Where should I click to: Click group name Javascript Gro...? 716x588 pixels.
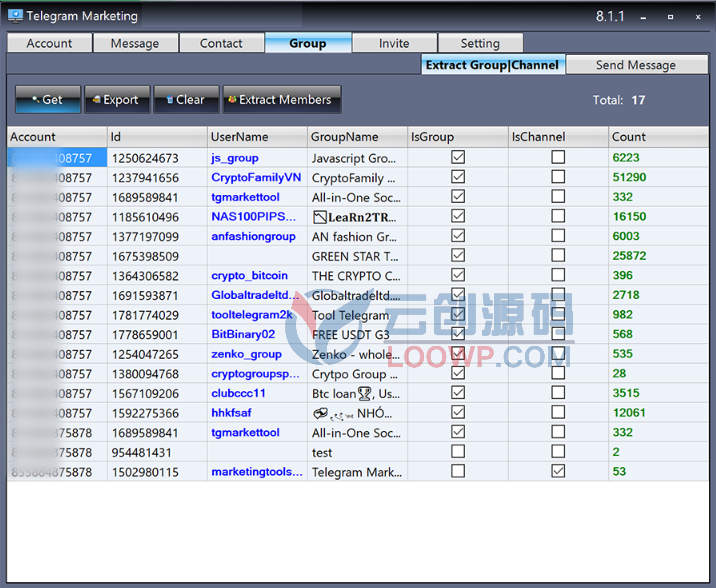pyautogui.click(x=354, y=158)
